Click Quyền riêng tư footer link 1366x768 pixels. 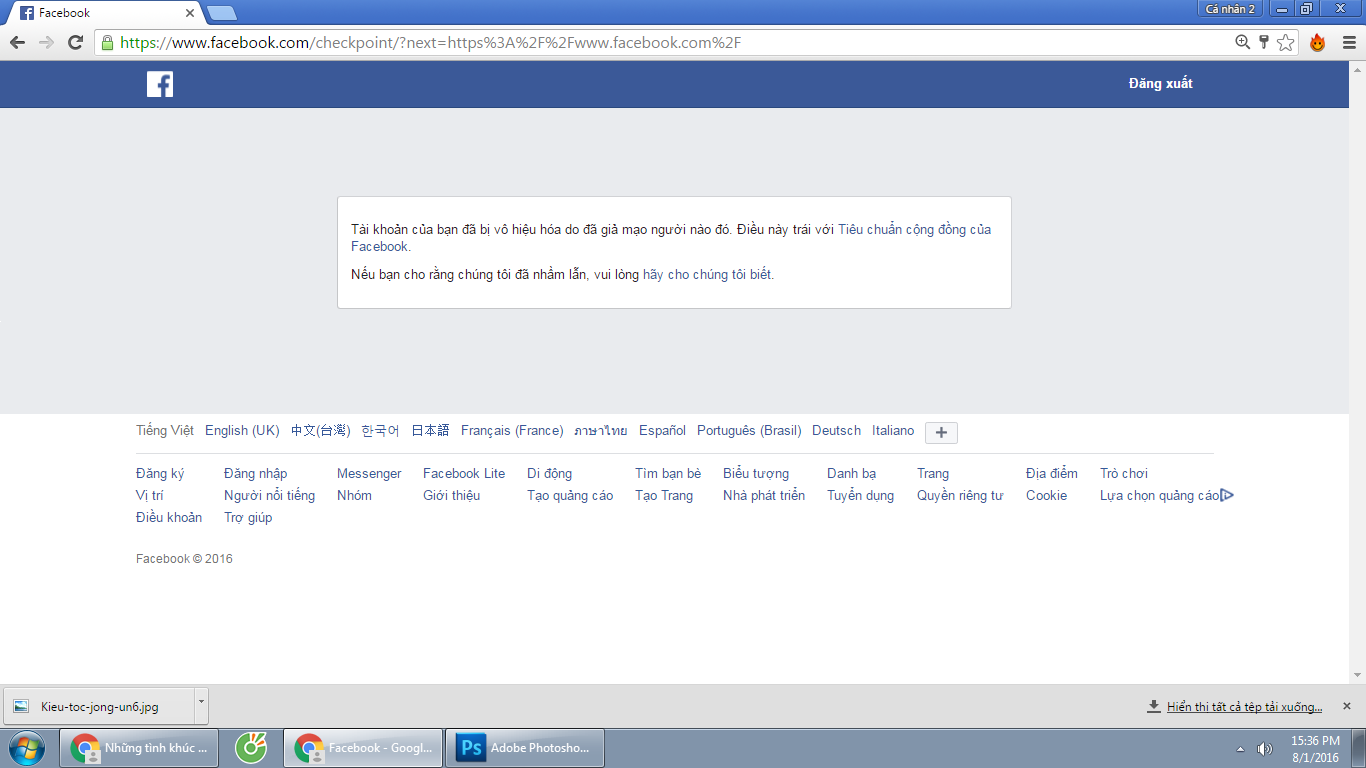tap(960, 496)
